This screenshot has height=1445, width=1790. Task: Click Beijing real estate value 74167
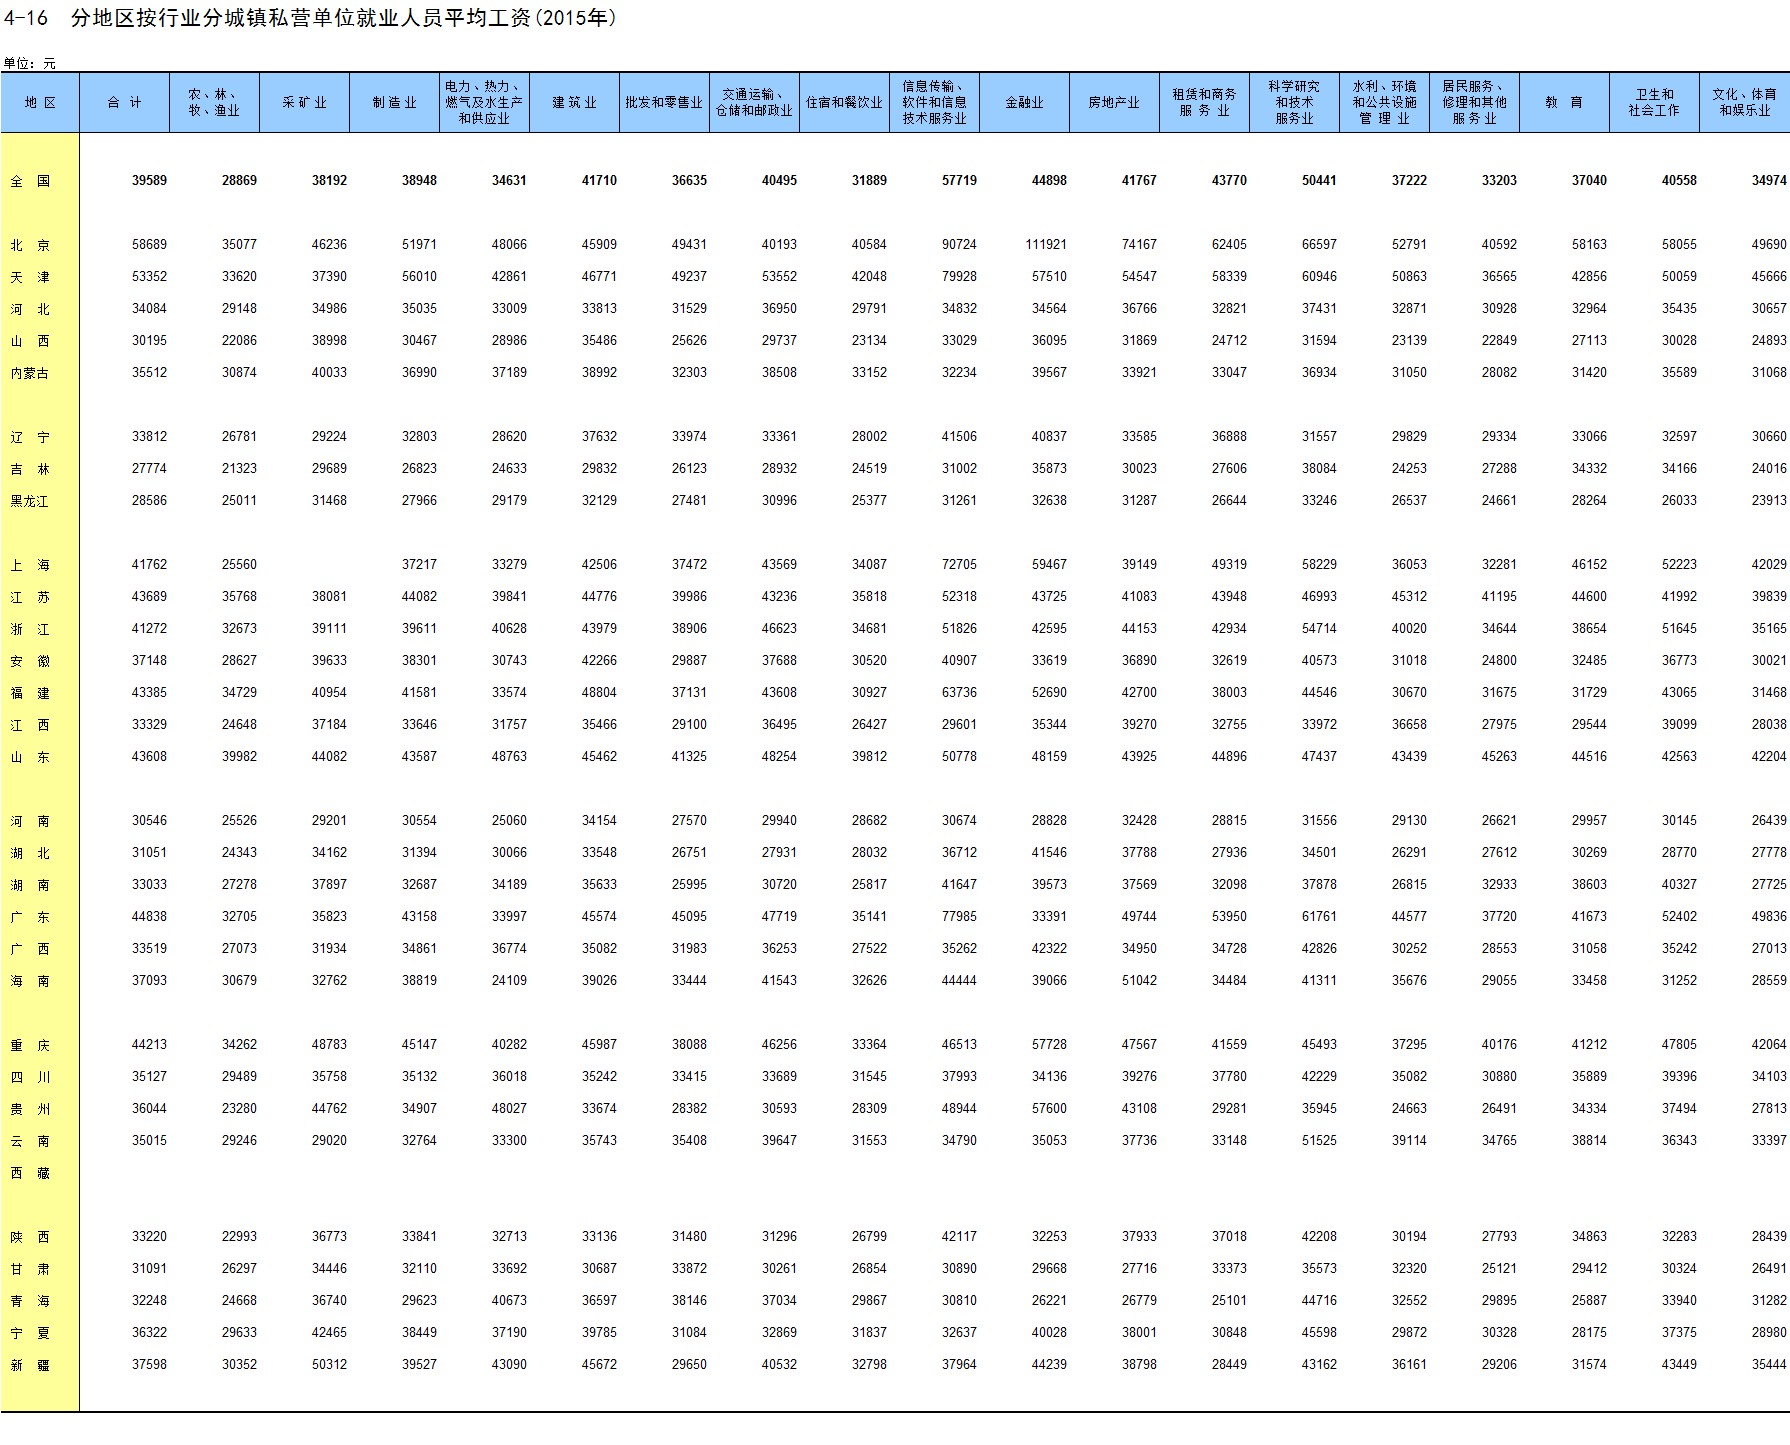[1139, 245]
